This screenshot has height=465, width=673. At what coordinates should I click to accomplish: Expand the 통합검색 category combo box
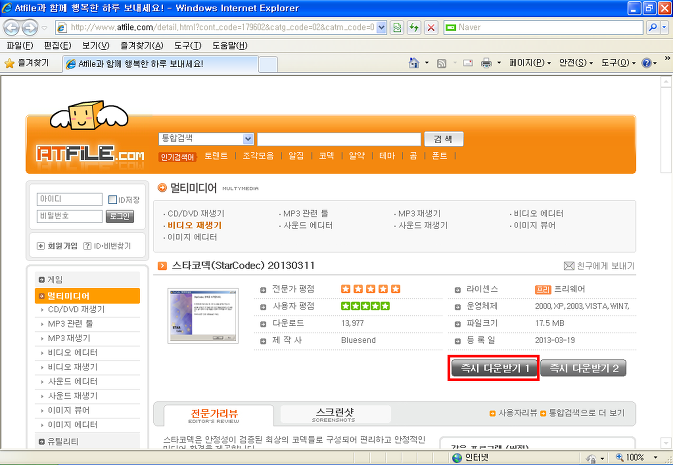tap(206, 139)
